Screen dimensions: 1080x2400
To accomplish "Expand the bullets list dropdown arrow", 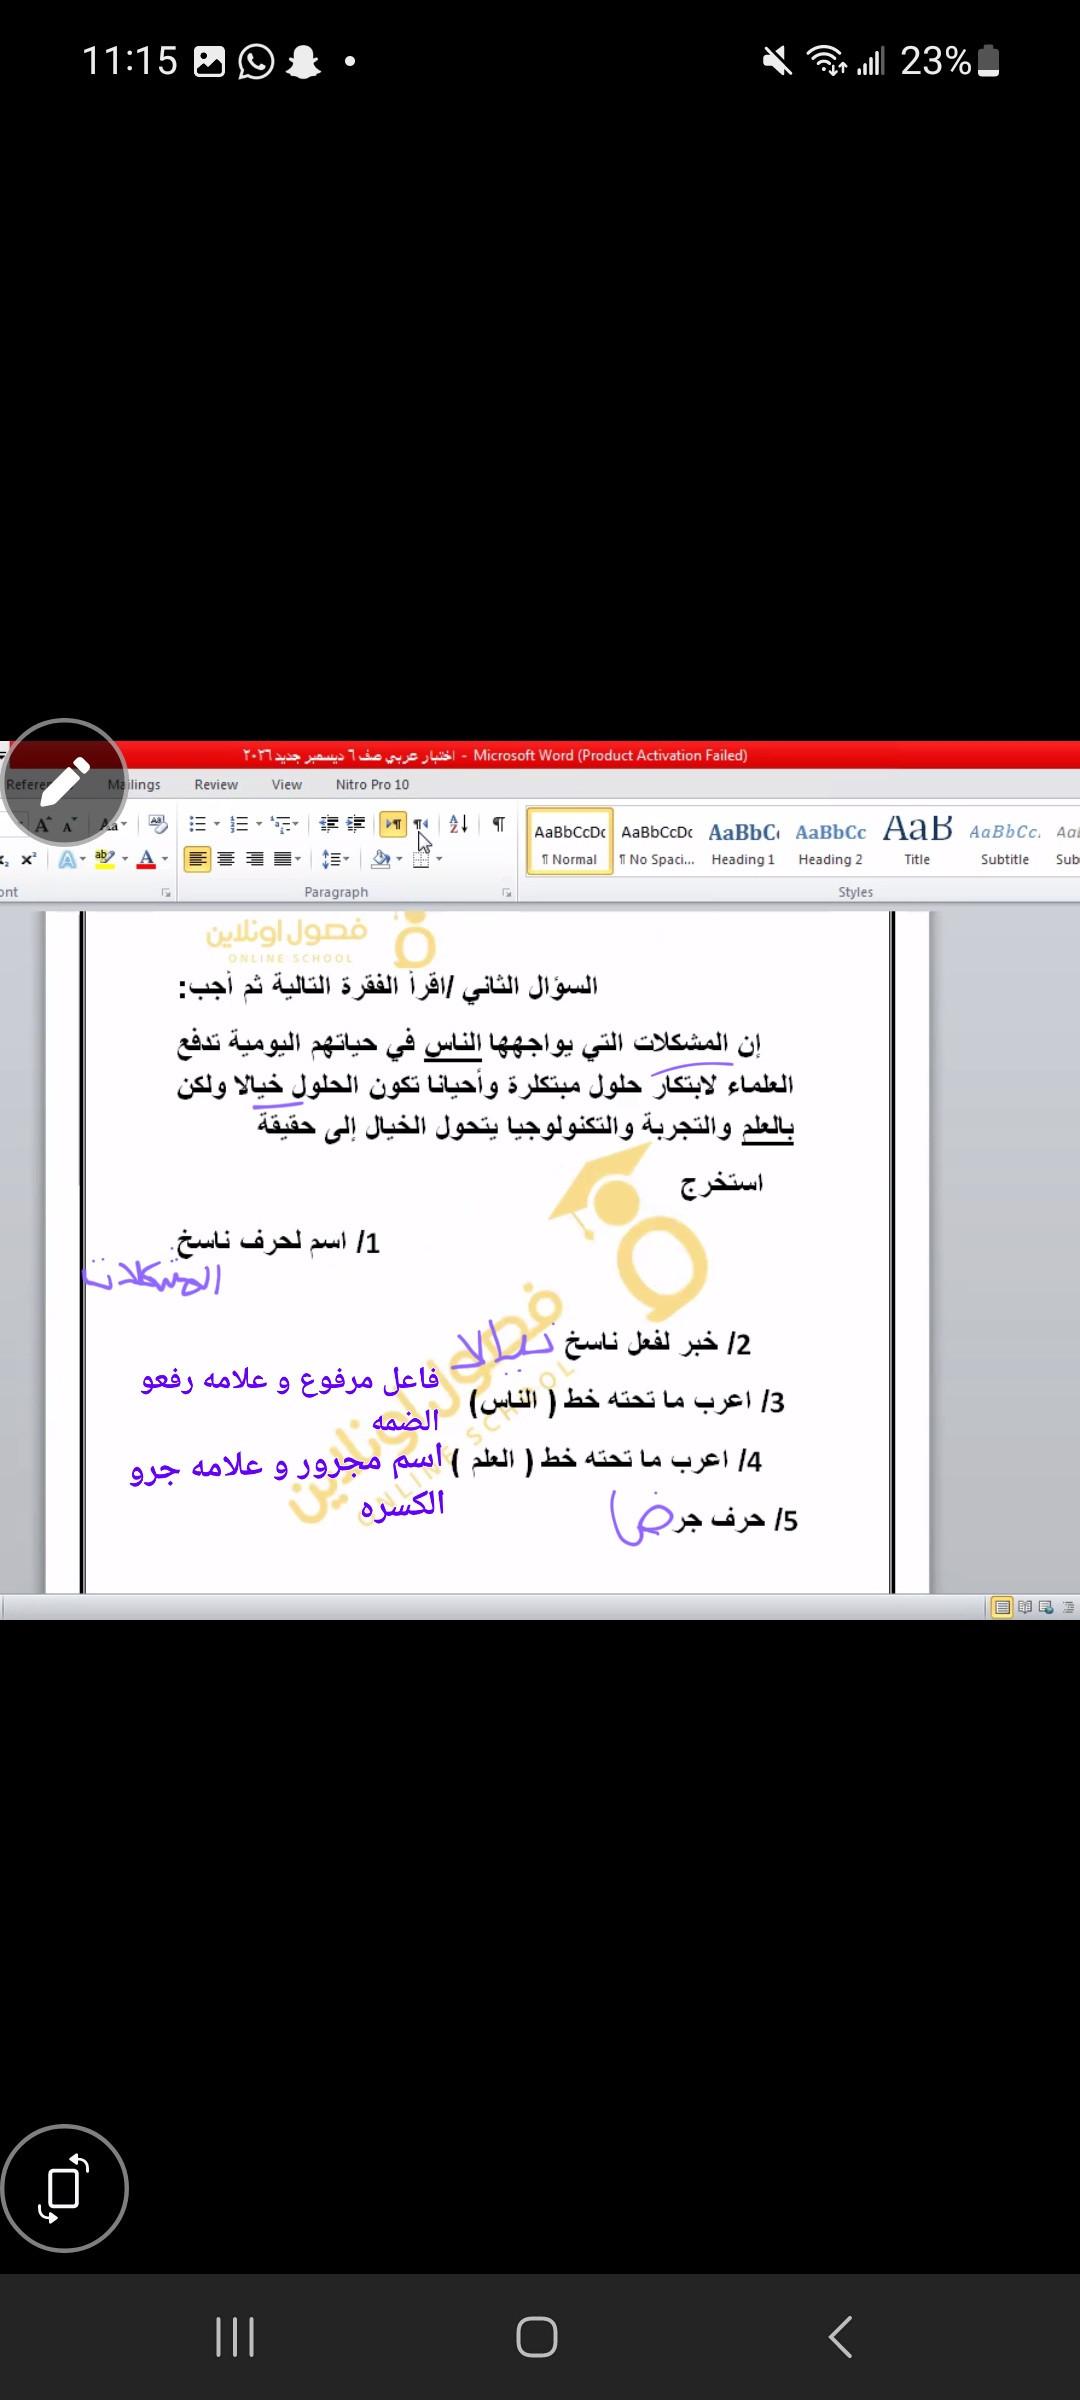I will pos(217,825).
